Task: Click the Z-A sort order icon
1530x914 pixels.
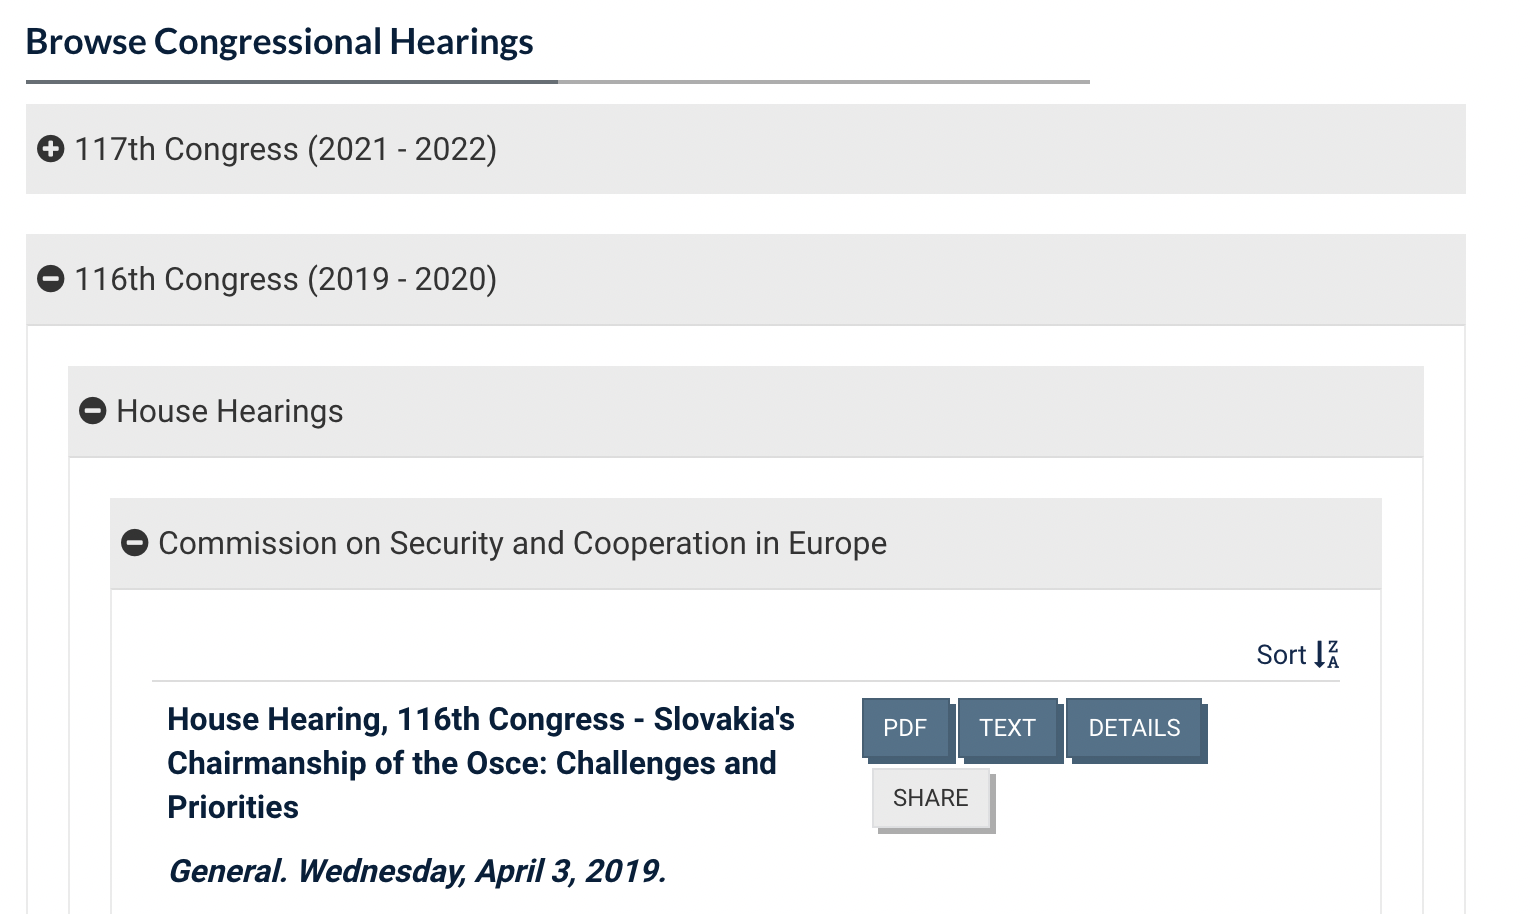Action: pyautogui.click(x=1327, y=654)
